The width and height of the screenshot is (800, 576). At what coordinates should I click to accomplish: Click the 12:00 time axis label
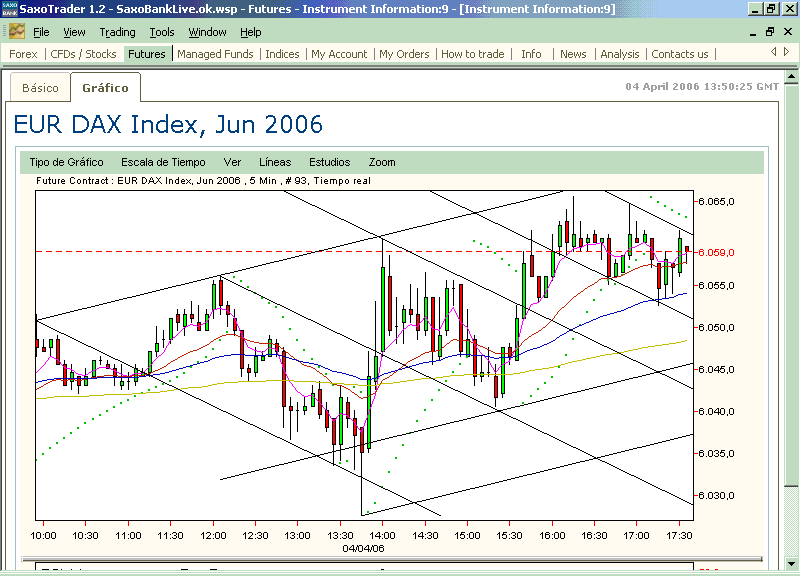click(x=213, y=536)
